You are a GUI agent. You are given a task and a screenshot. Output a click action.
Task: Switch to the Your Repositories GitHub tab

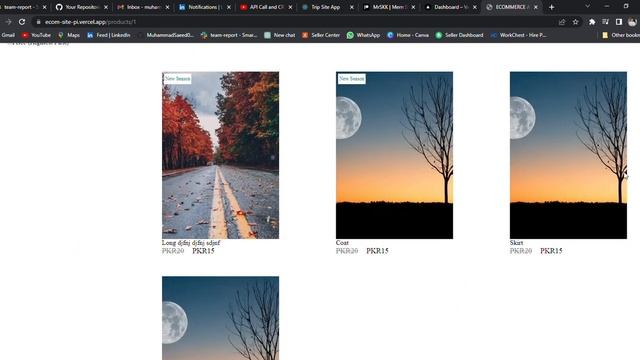click(81, 7)
